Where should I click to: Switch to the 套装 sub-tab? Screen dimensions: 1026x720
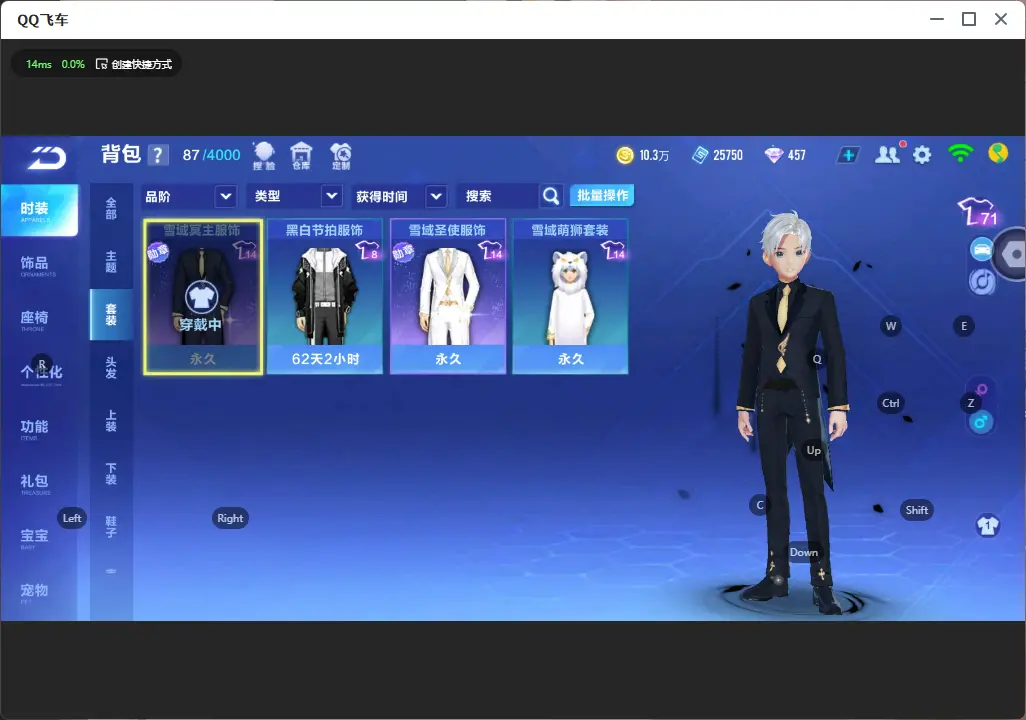pos(111,315)
